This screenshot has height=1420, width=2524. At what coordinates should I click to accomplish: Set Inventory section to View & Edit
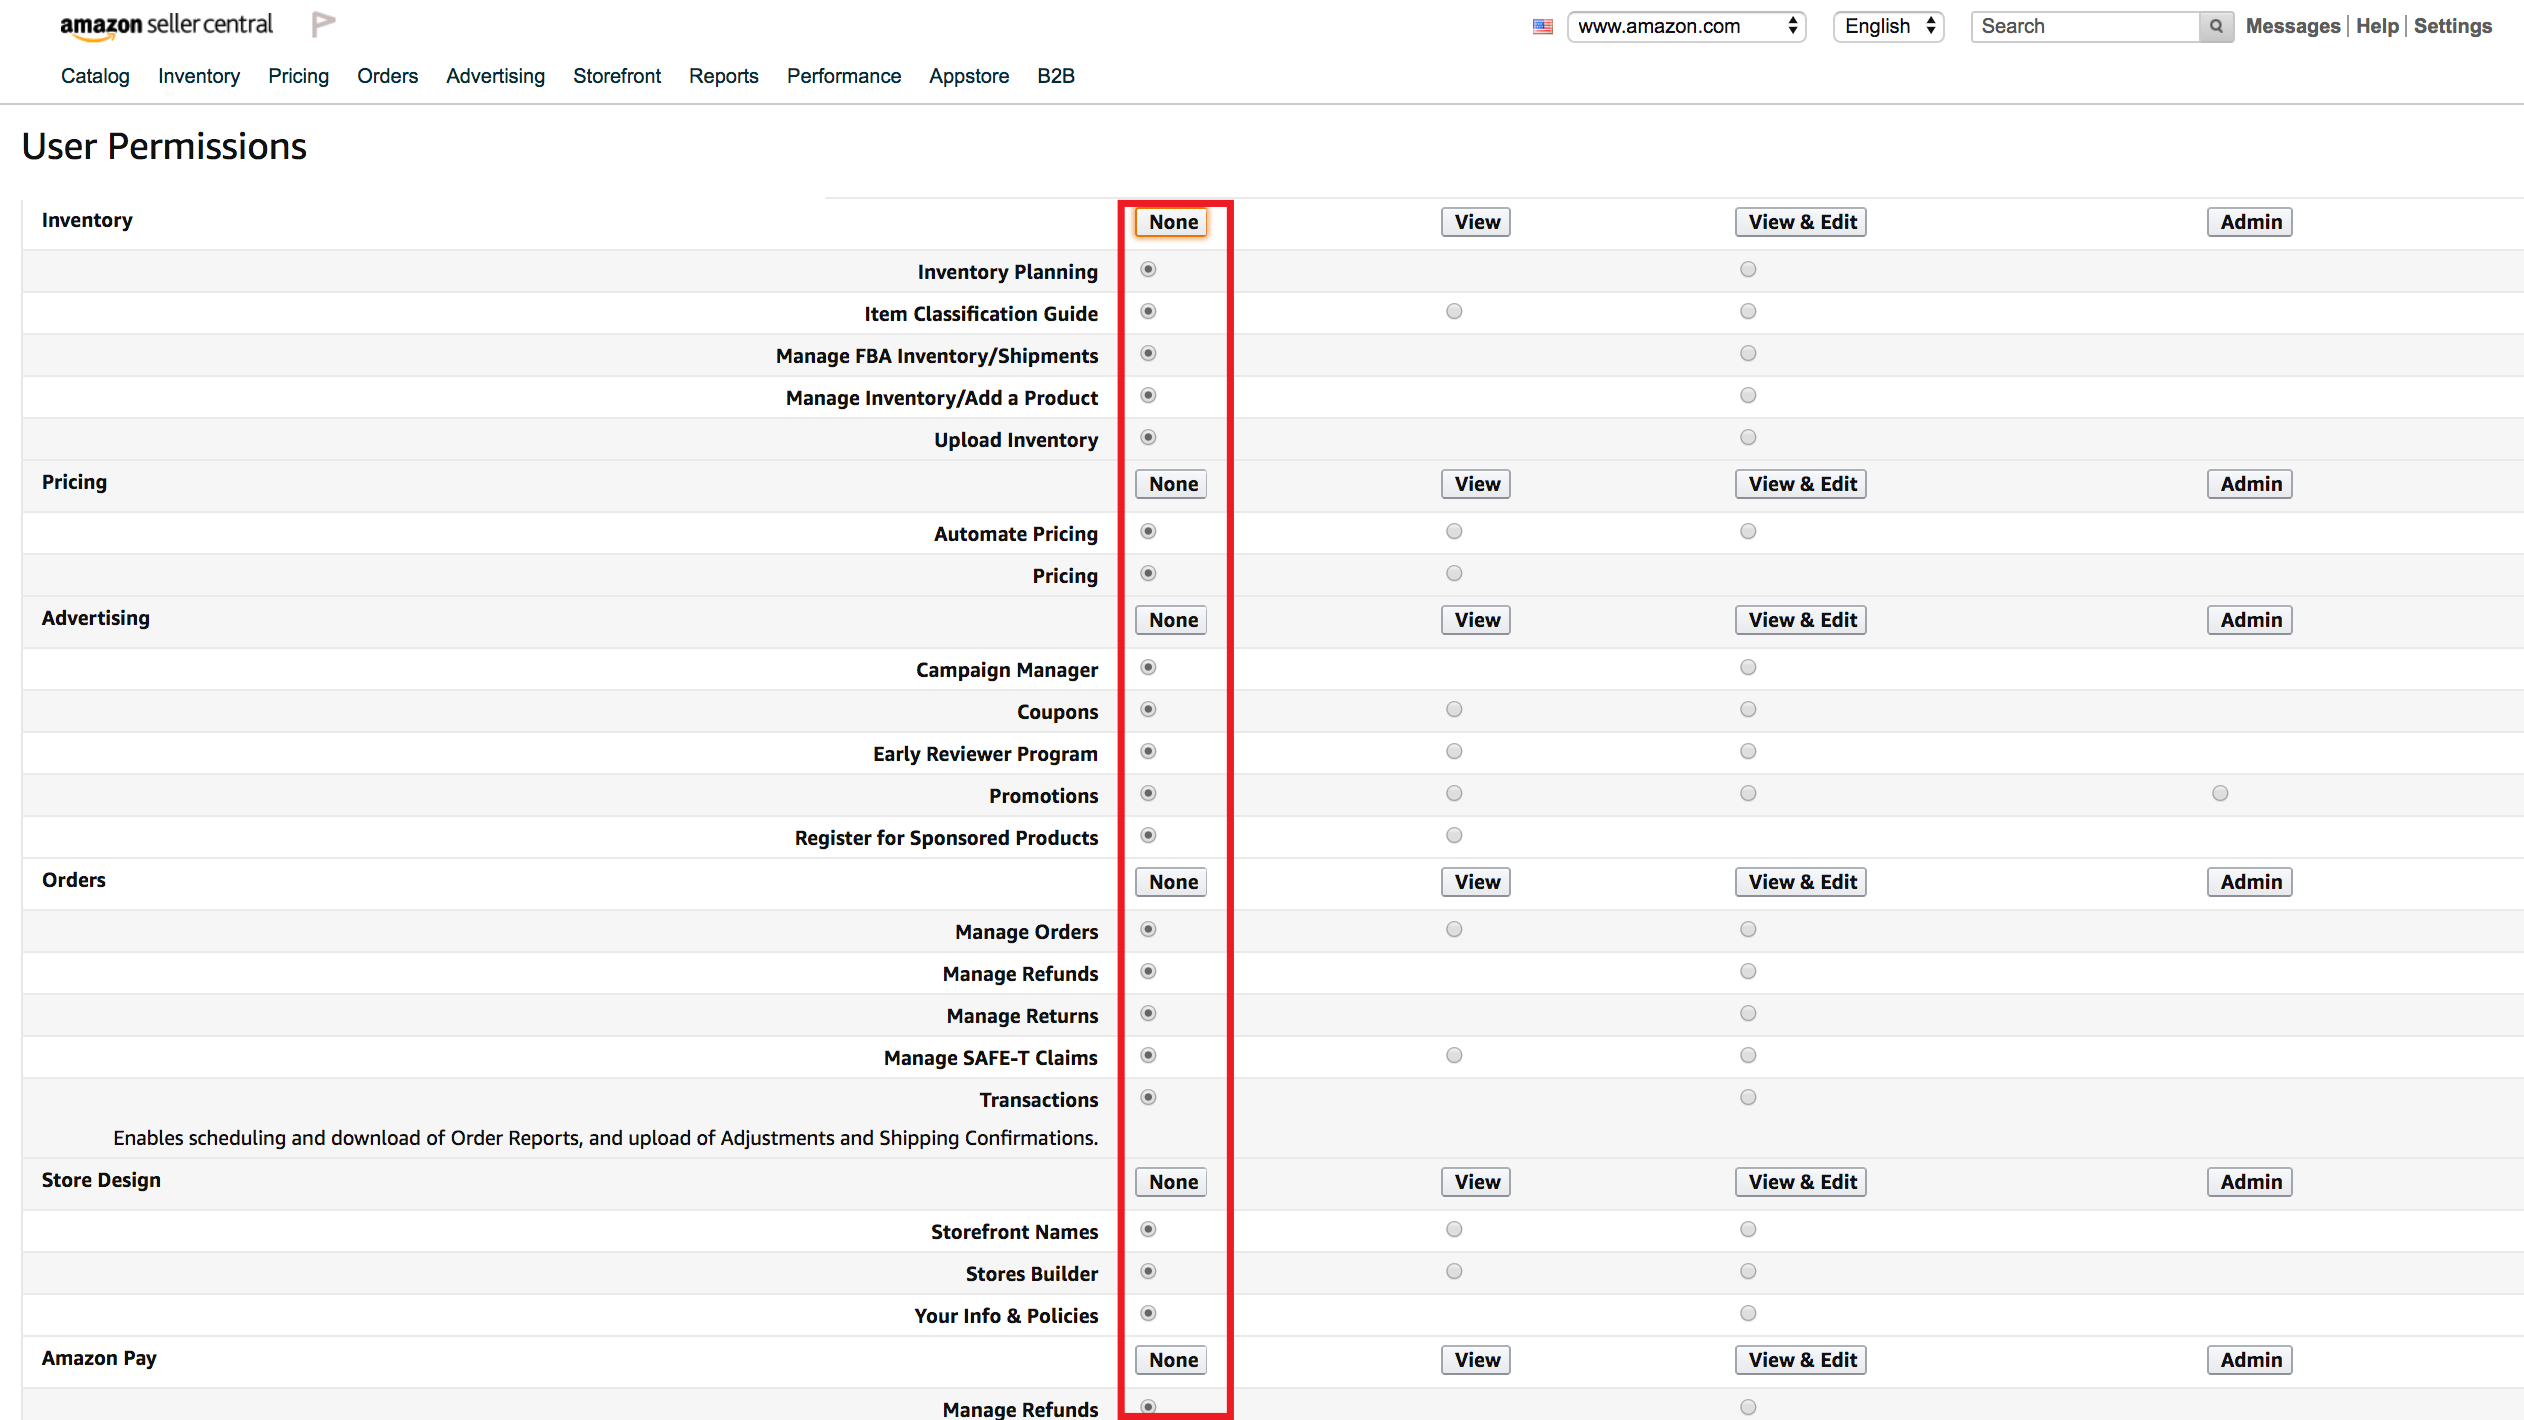[x=1801, y=222]
